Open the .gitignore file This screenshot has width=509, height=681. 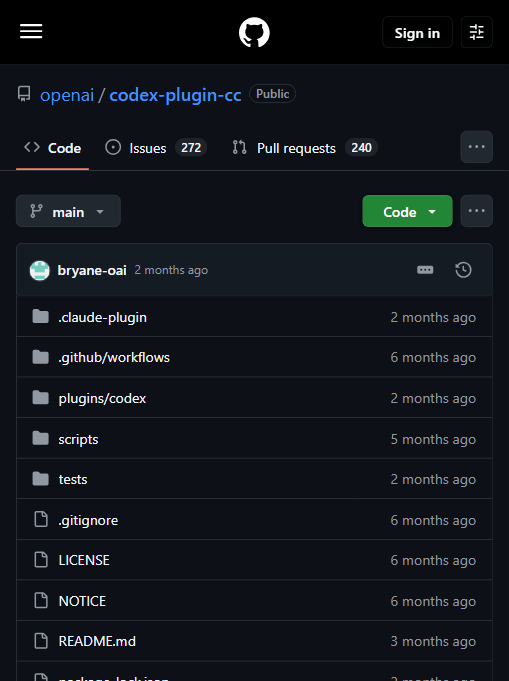[88, 520]
